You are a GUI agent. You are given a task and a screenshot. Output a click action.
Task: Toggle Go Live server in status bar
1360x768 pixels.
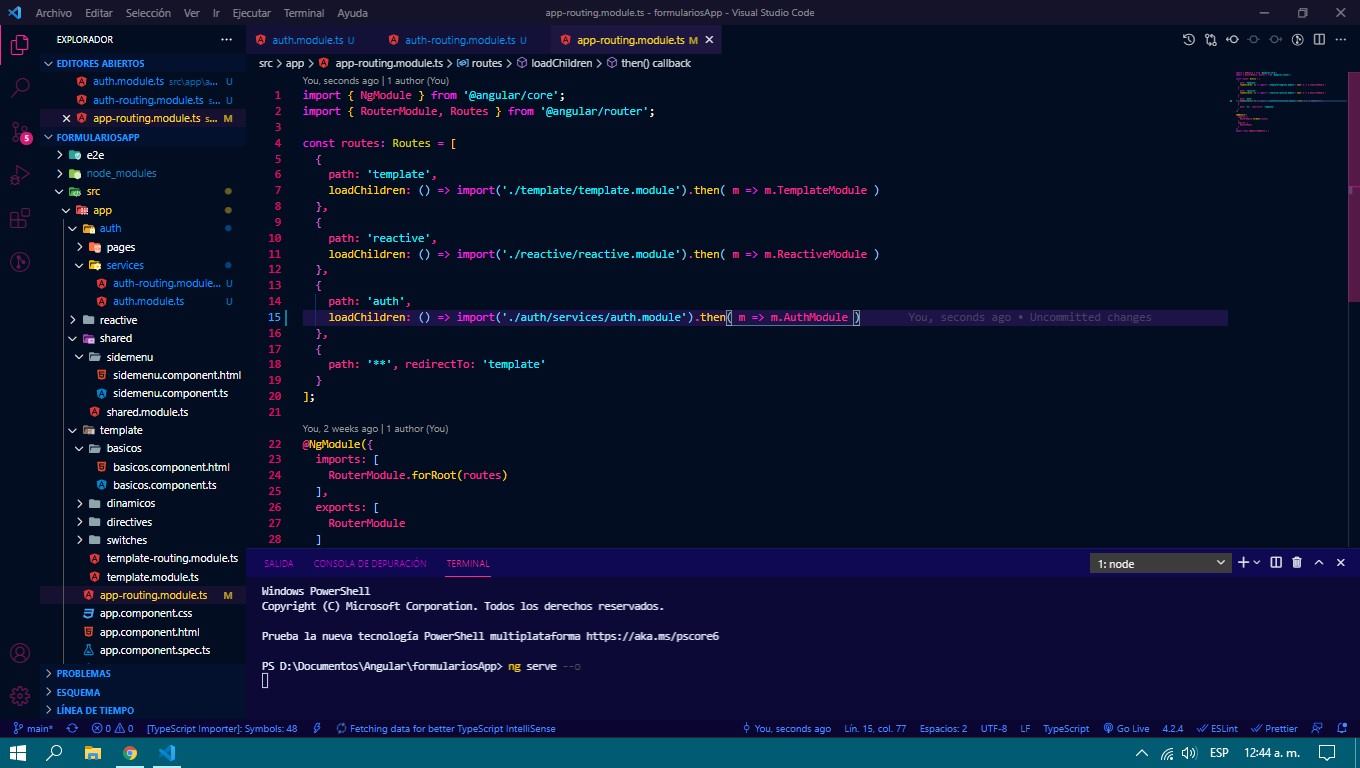tap(1126, 729)
